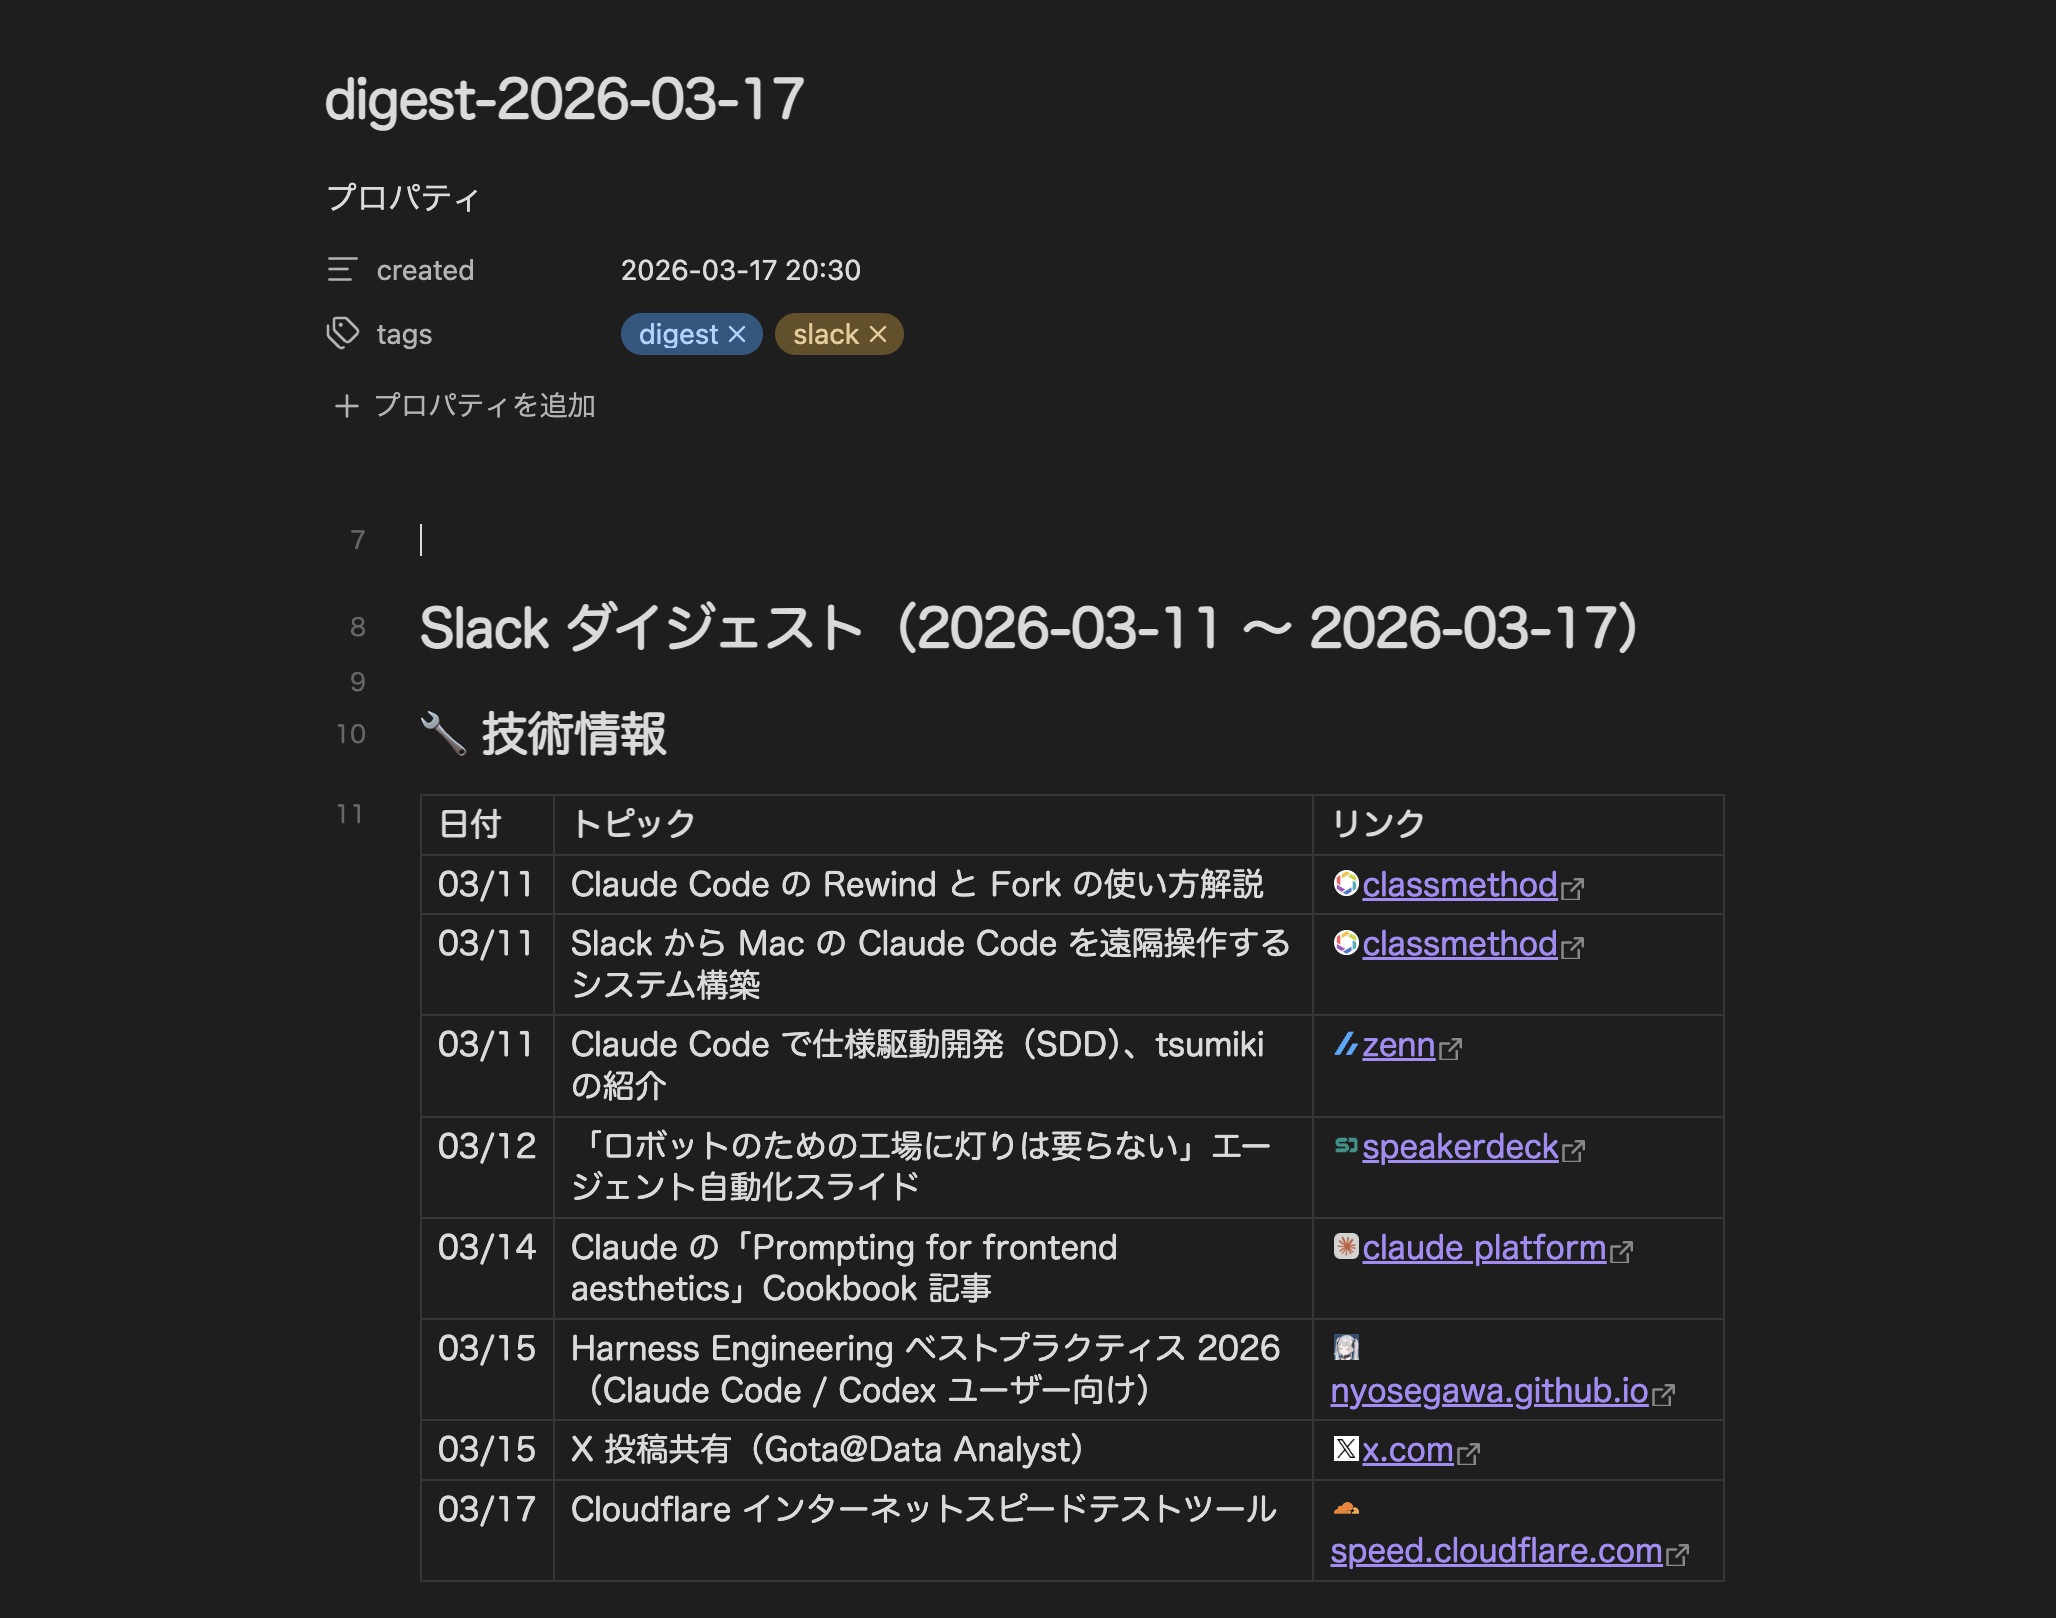Viewport: 2056px width, 1618px height.
Task: Click external-link icon after zenn link
Action: coord(1451,1049)
